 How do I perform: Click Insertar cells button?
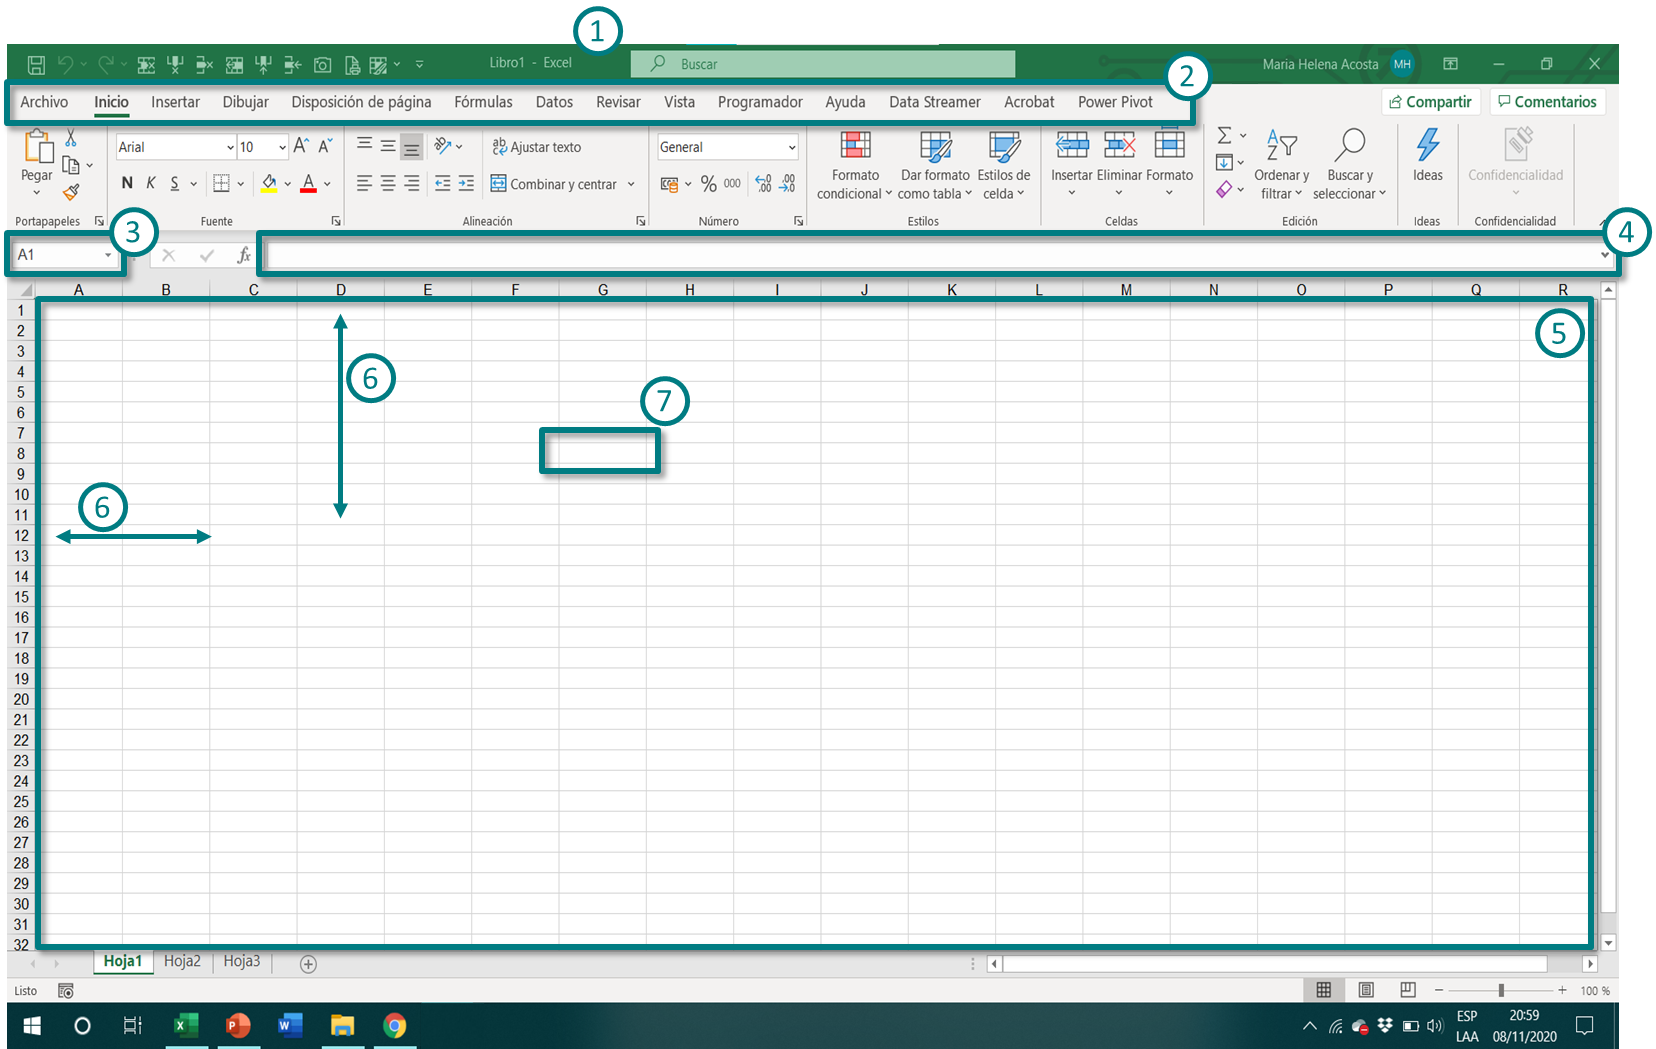[x=1072, y=163]
